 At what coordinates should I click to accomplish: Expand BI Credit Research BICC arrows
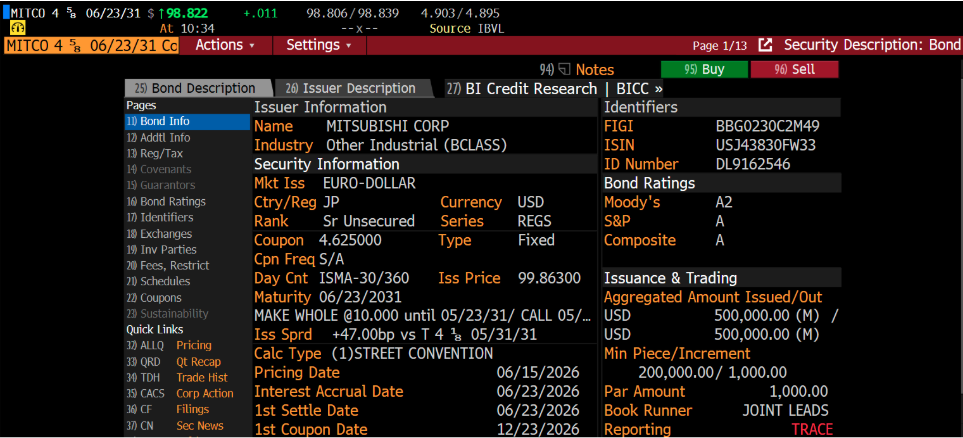pos(658,88)
